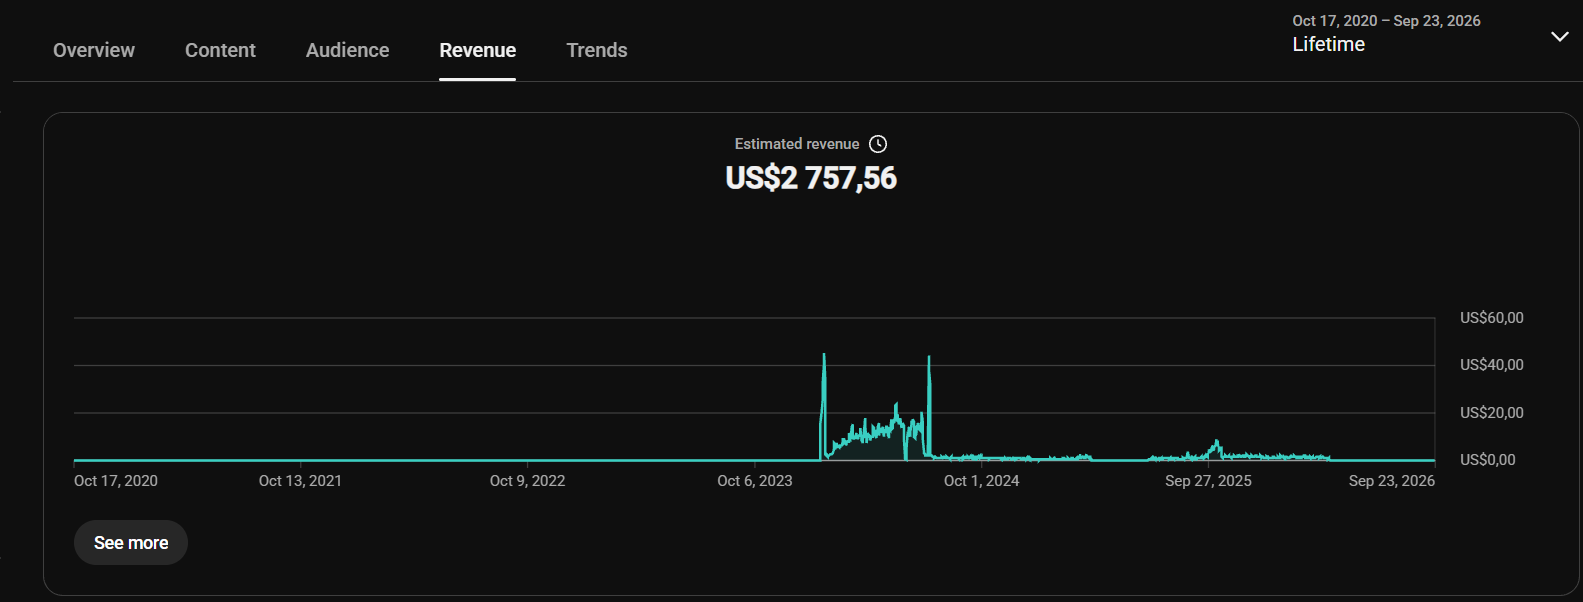Click the chart point at Oct 1, 2024
Viewport: 1583px width, 602px height.
[x=981, y=458]
